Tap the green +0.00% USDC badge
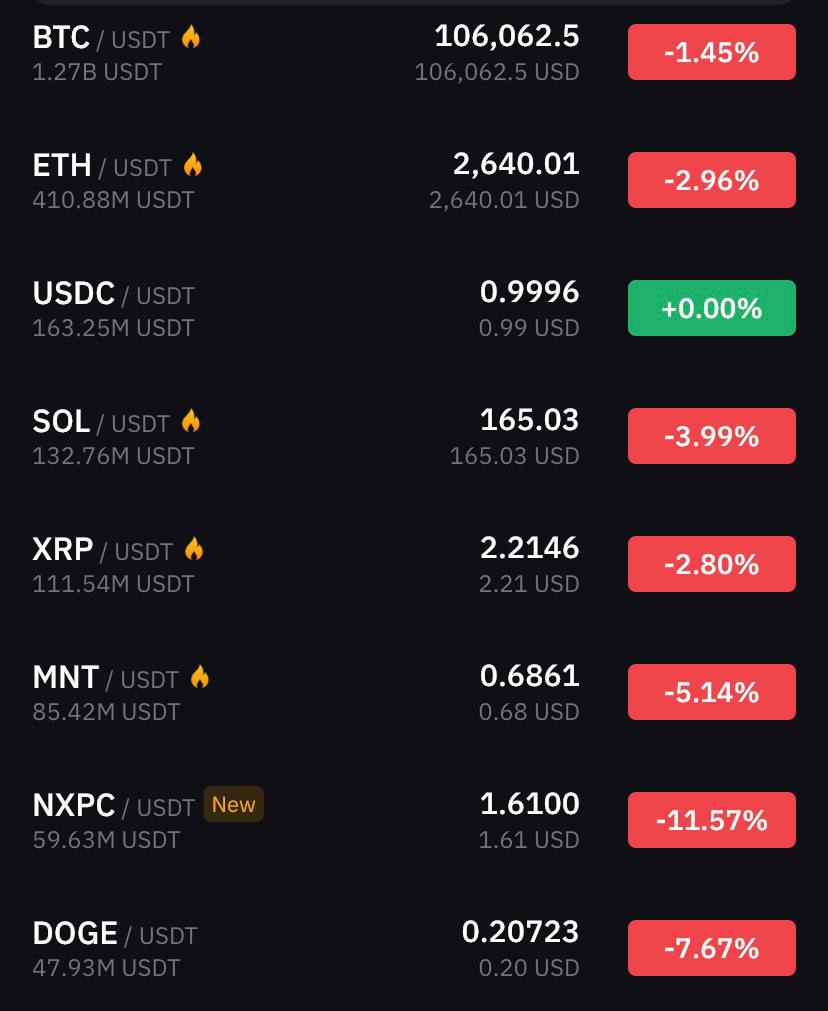This screenshot has height=1011, width=828. tap(712, 308)
